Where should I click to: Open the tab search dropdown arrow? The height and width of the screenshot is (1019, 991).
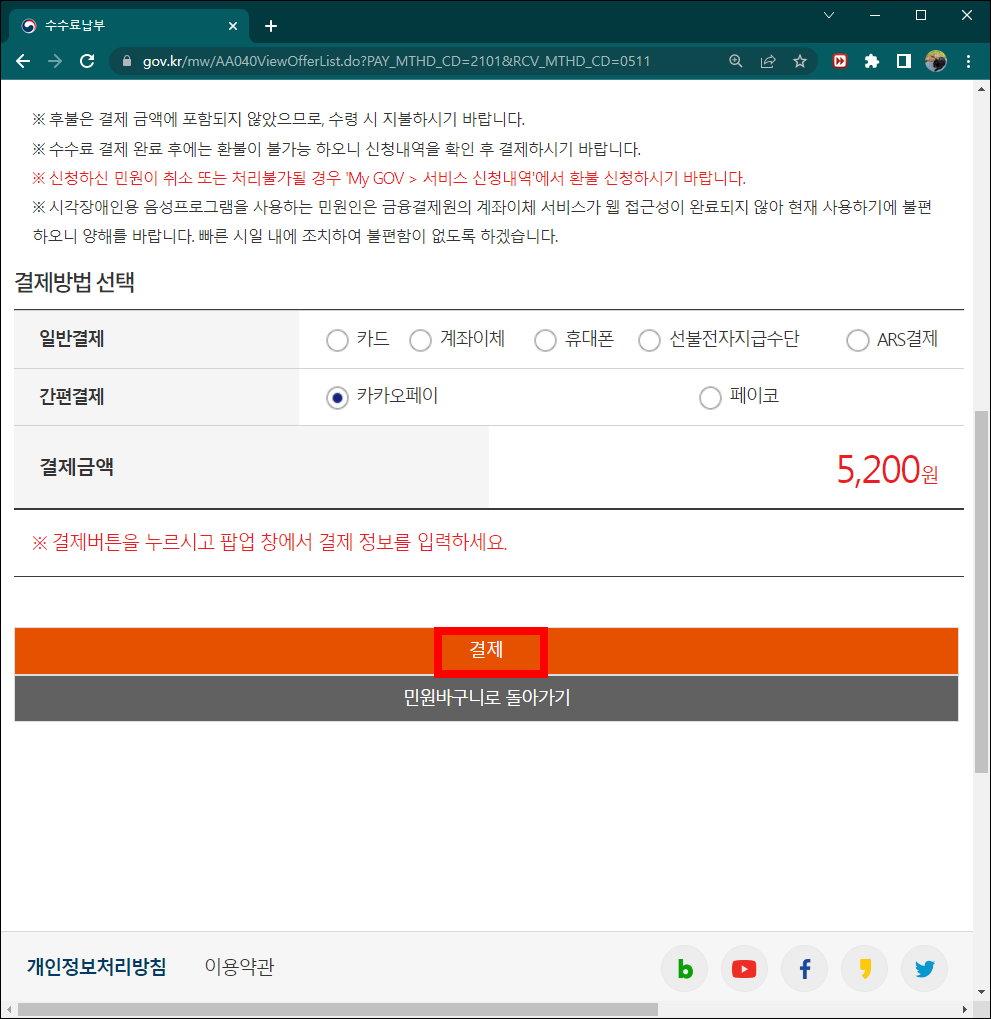pyautogui.click(x=827, y=16)
